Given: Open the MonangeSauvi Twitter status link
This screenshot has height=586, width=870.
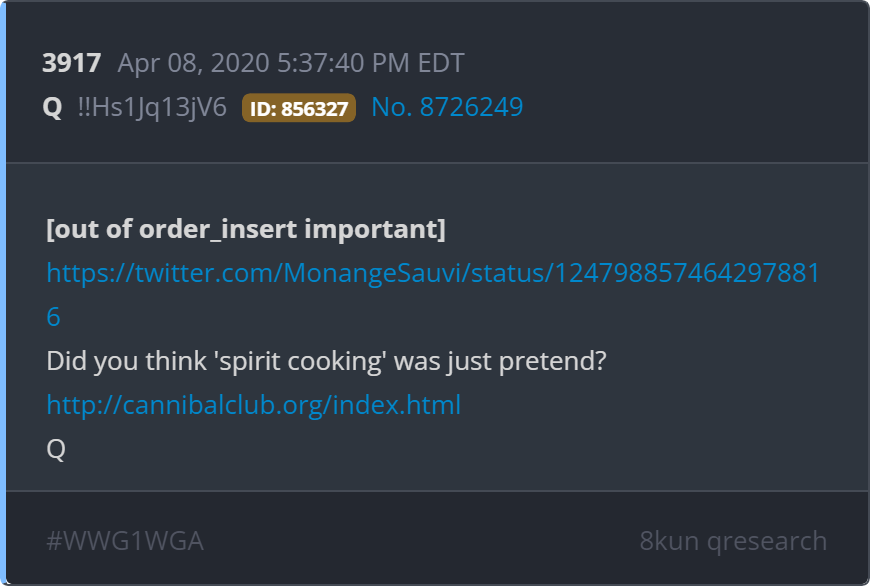Looking at the screenshot, I should (x=432, y=273).
